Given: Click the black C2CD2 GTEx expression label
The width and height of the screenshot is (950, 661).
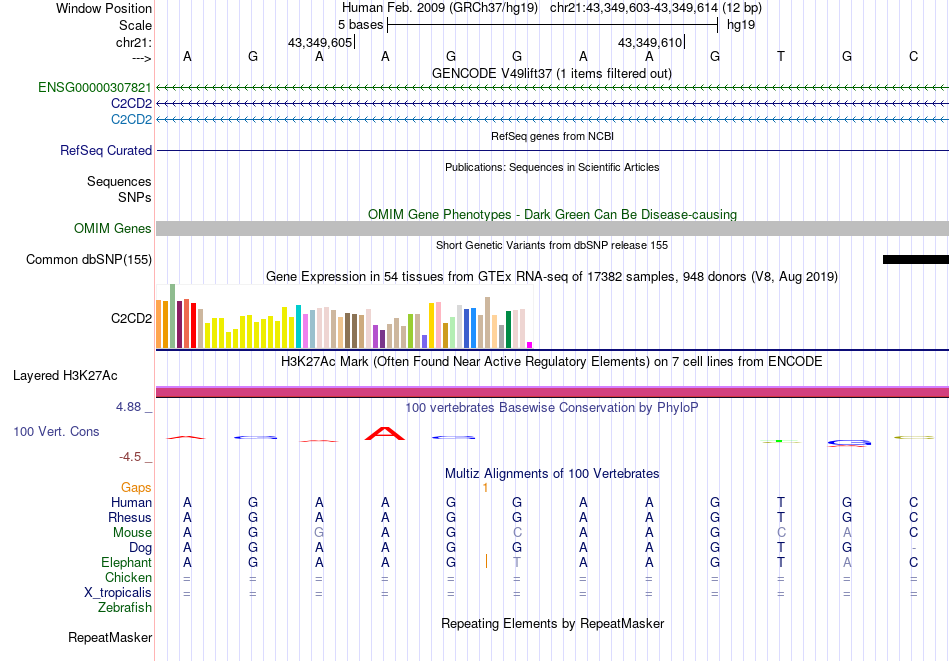Looking at the screenshot, I should (x=131, y=318).
